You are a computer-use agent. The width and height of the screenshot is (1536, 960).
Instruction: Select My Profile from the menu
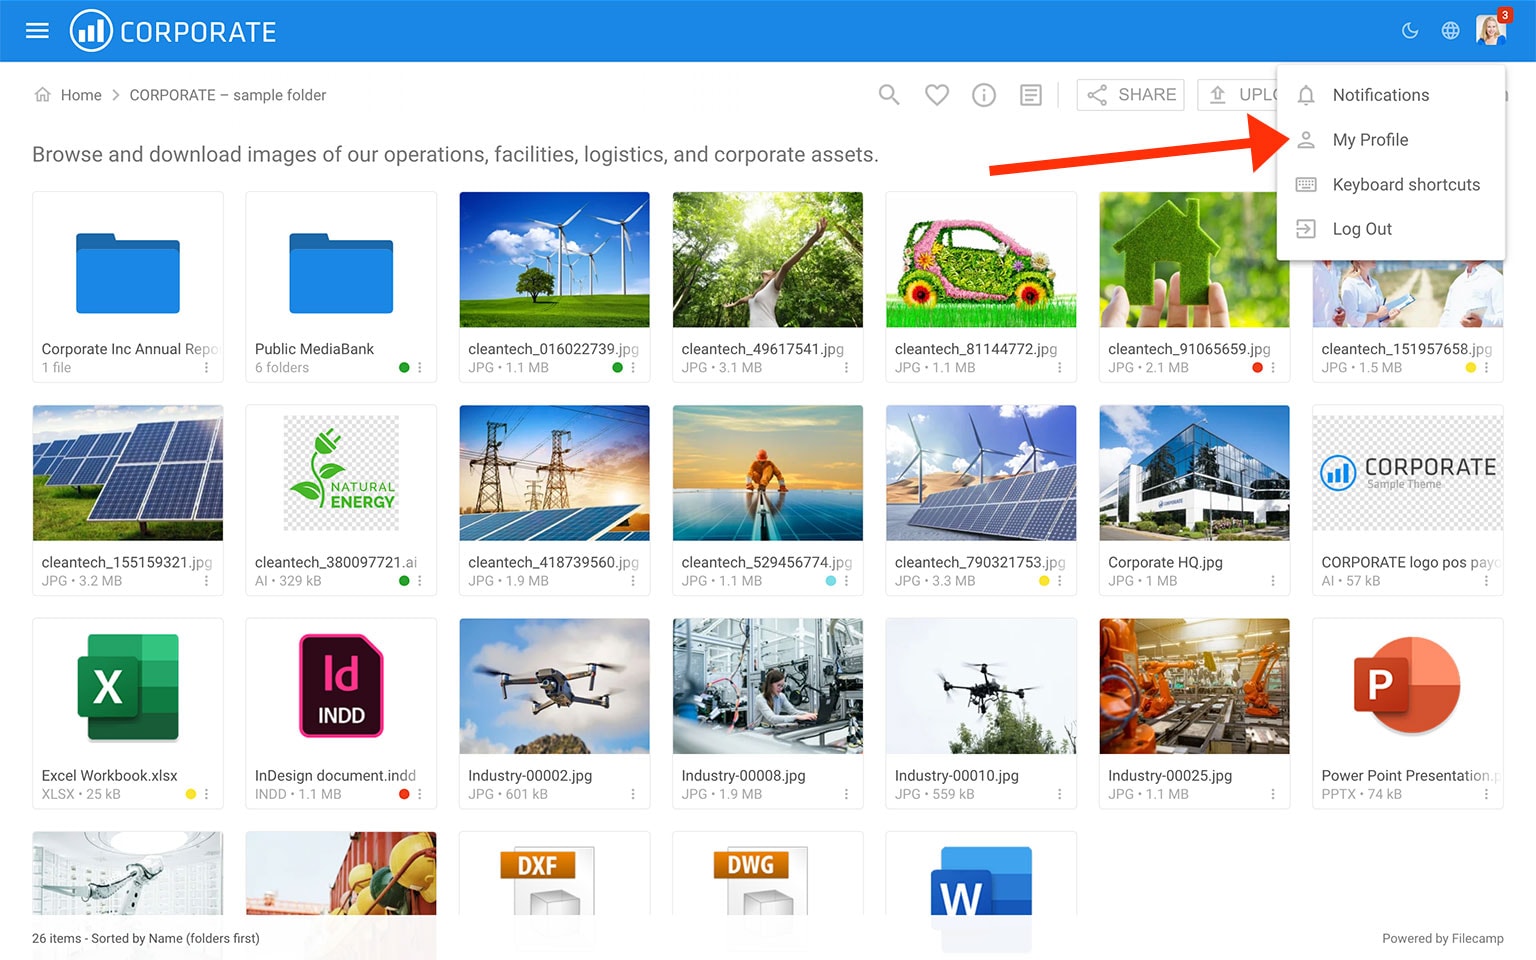[1369, 140]
